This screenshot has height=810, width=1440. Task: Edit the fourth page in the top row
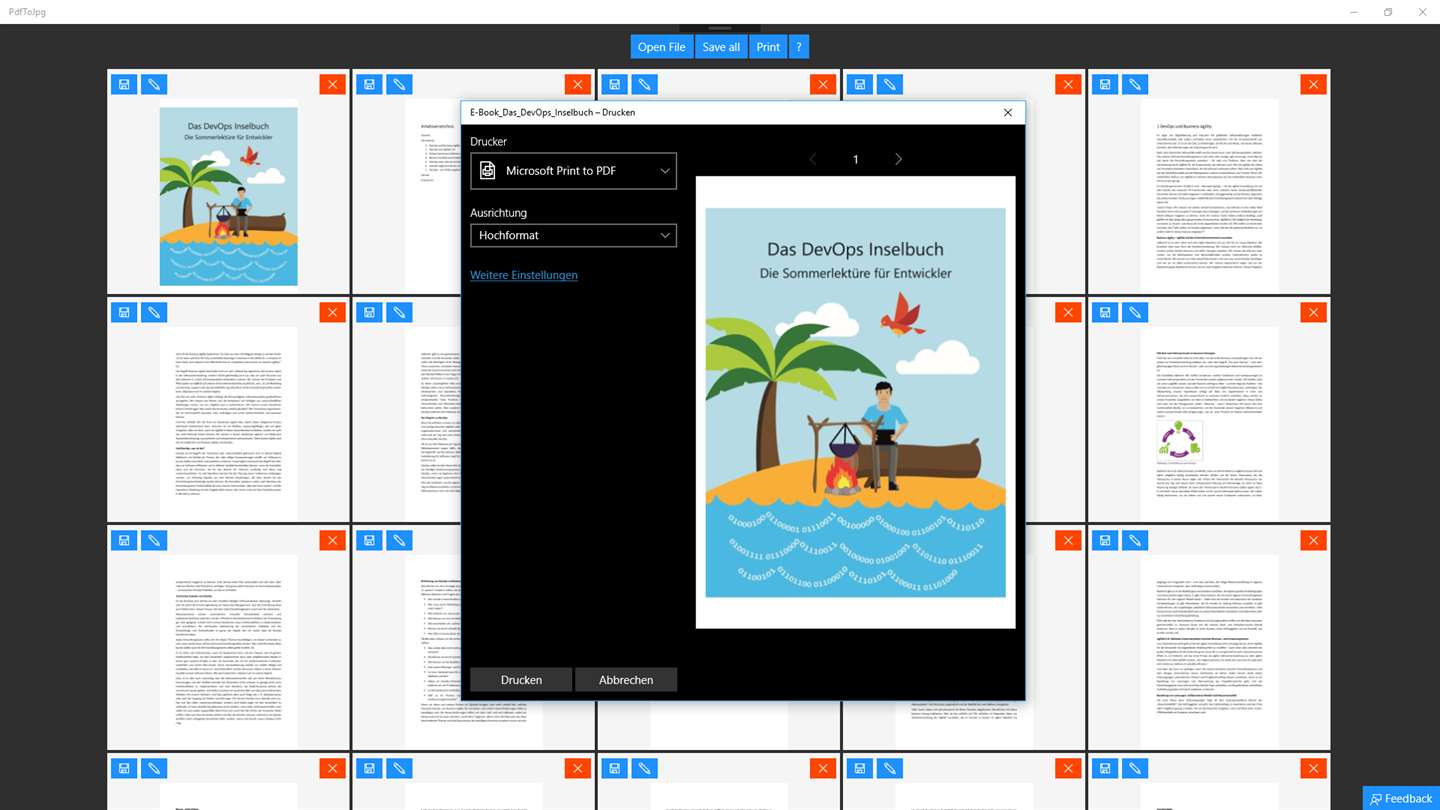coord(890,85)
